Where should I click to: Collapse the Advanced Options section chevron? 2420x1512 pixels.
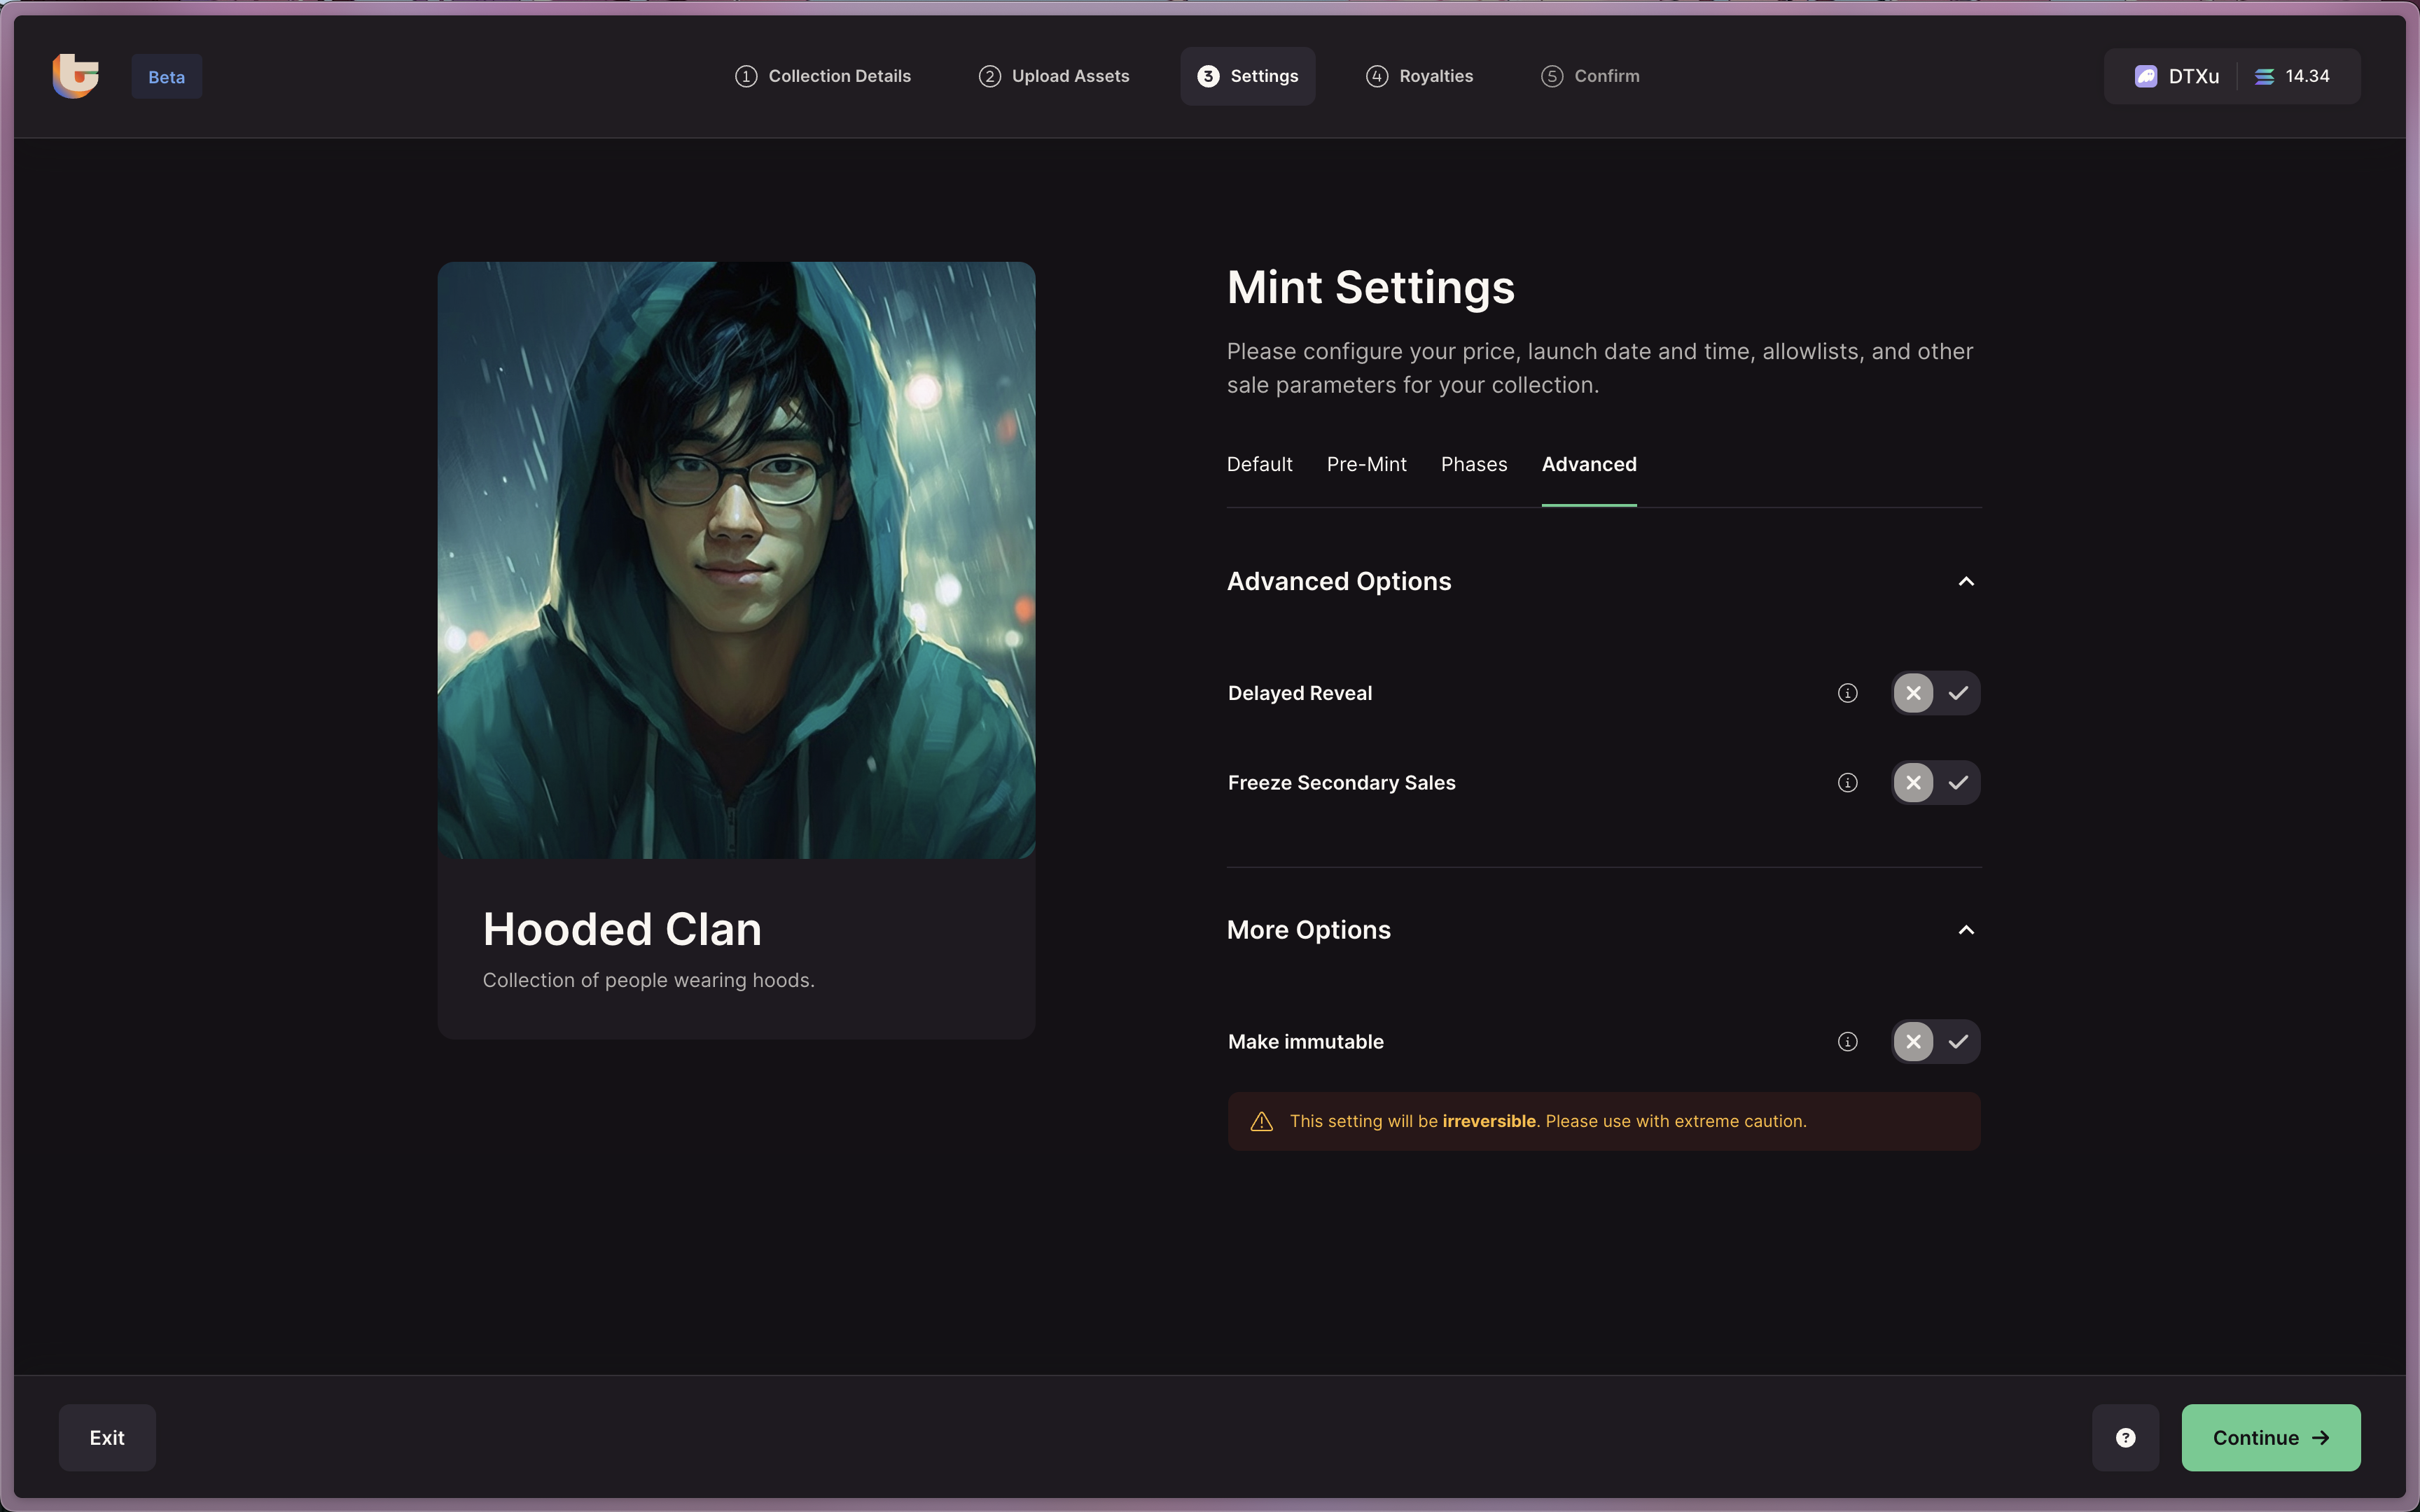1965,582
